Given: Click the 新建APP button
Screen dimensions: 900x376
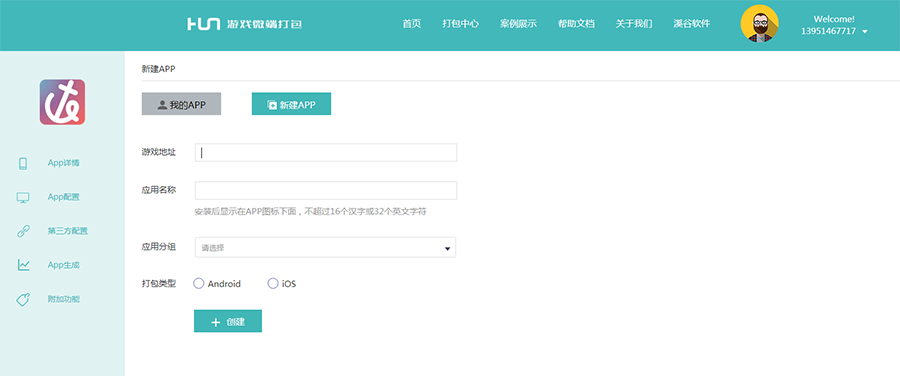Looking at the screenshot, I should point(291,104).
